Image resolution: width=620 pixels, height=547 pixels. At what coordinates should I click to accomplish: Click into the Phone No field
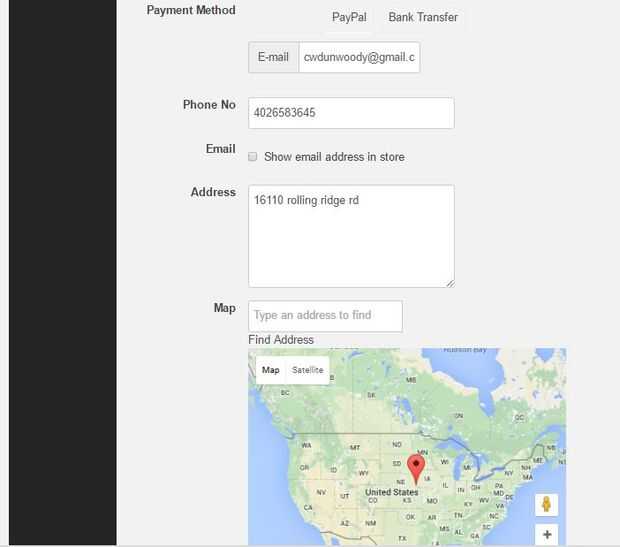pos(351,113)
